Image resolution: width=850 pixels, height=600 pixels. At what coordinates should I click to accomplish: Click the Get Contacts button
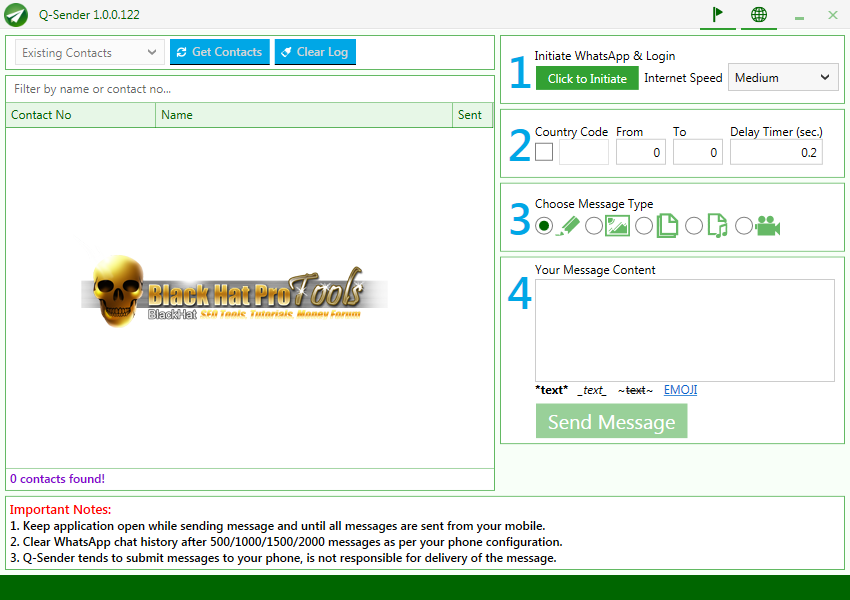point(220,52)
